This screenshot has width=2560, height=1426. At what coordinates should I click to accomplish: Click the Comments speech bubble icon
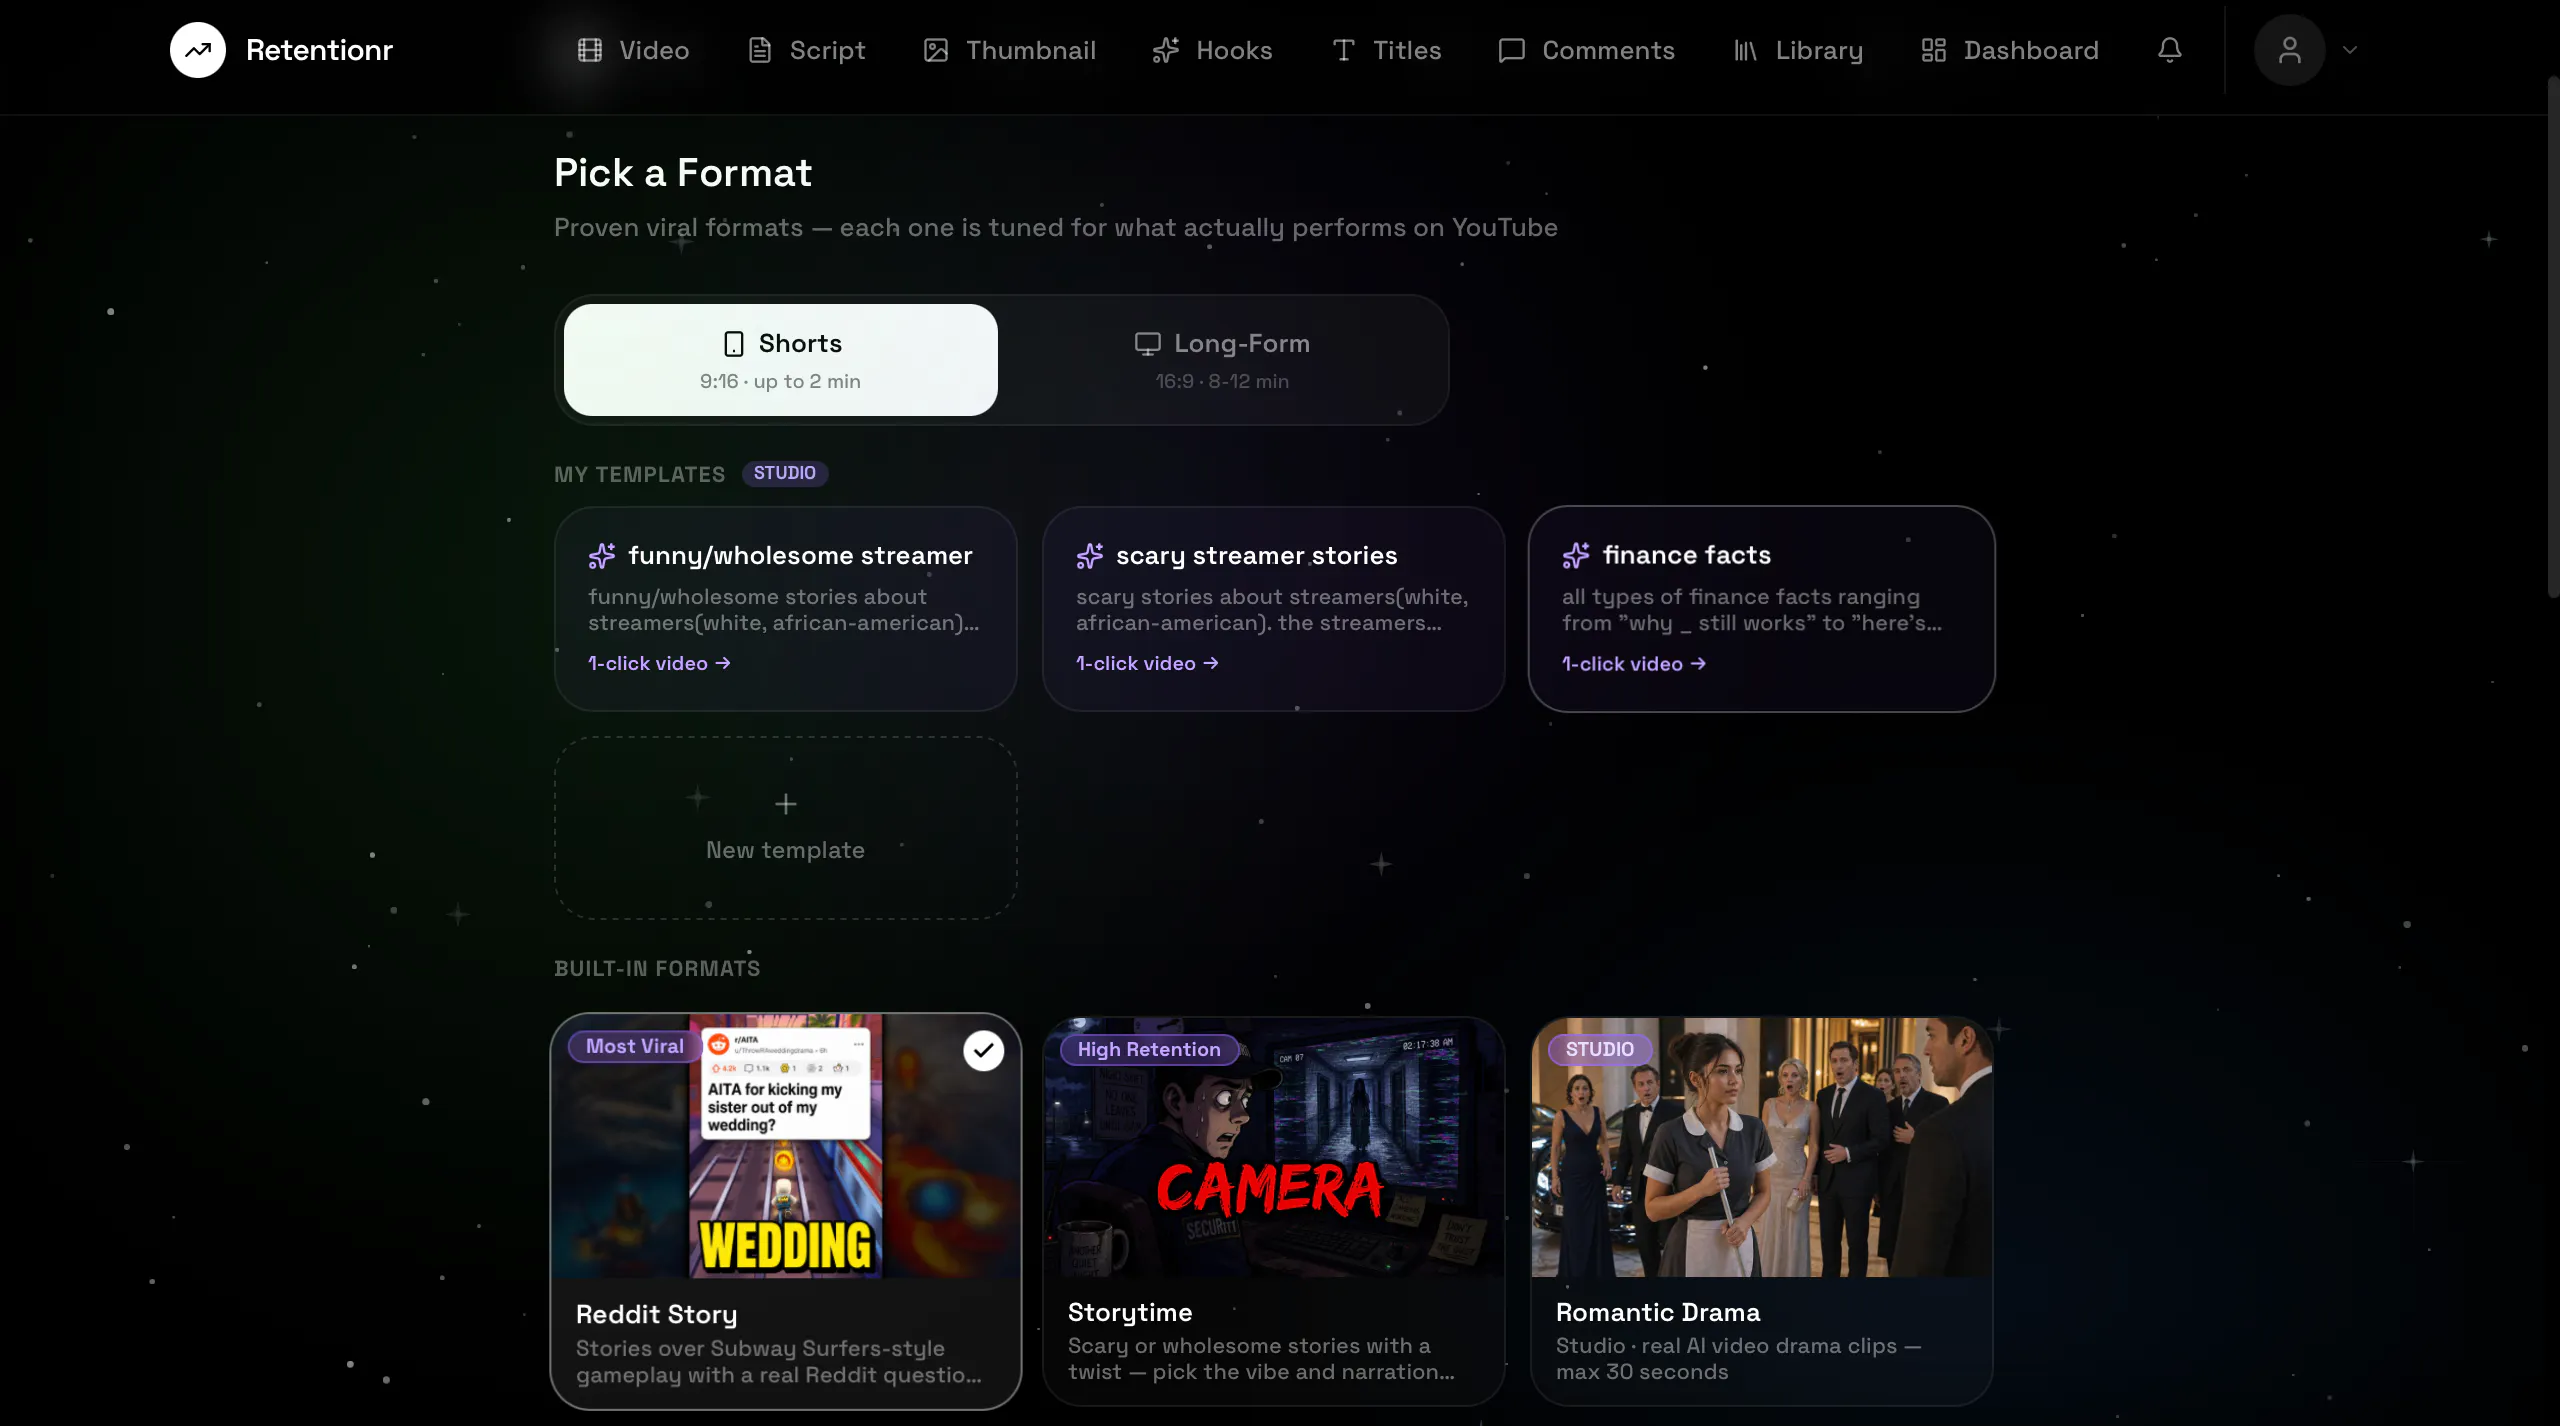[1512, 50]
